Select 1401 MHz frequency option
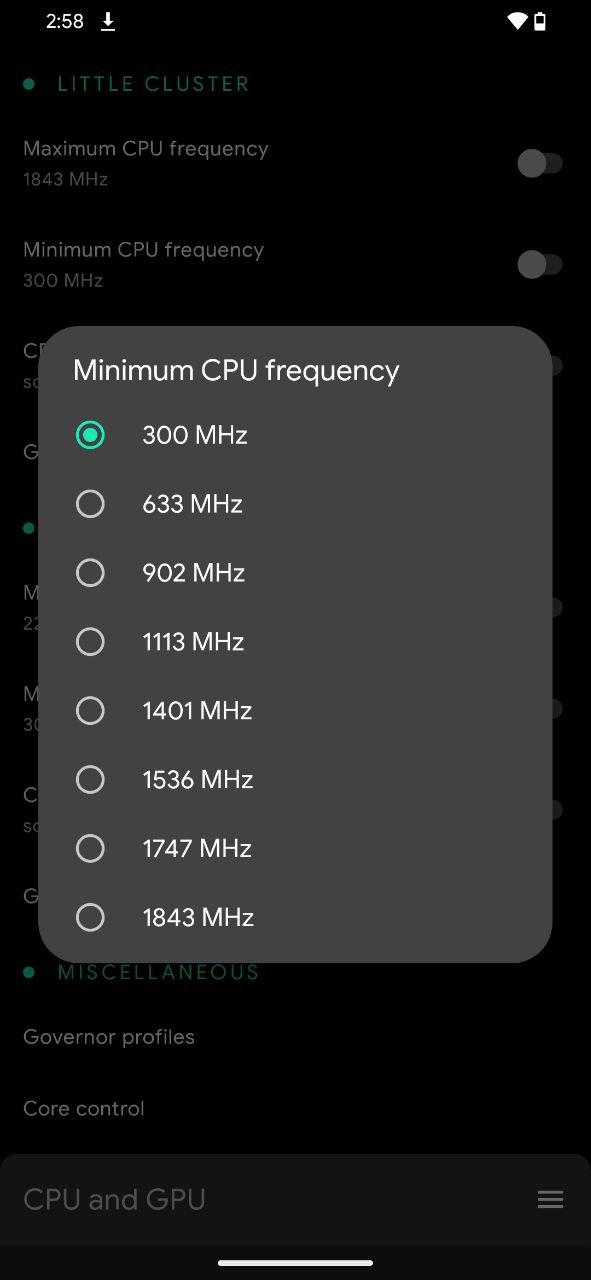The height and width of the screenshot is (1280, 591). (x=295, y=711)
